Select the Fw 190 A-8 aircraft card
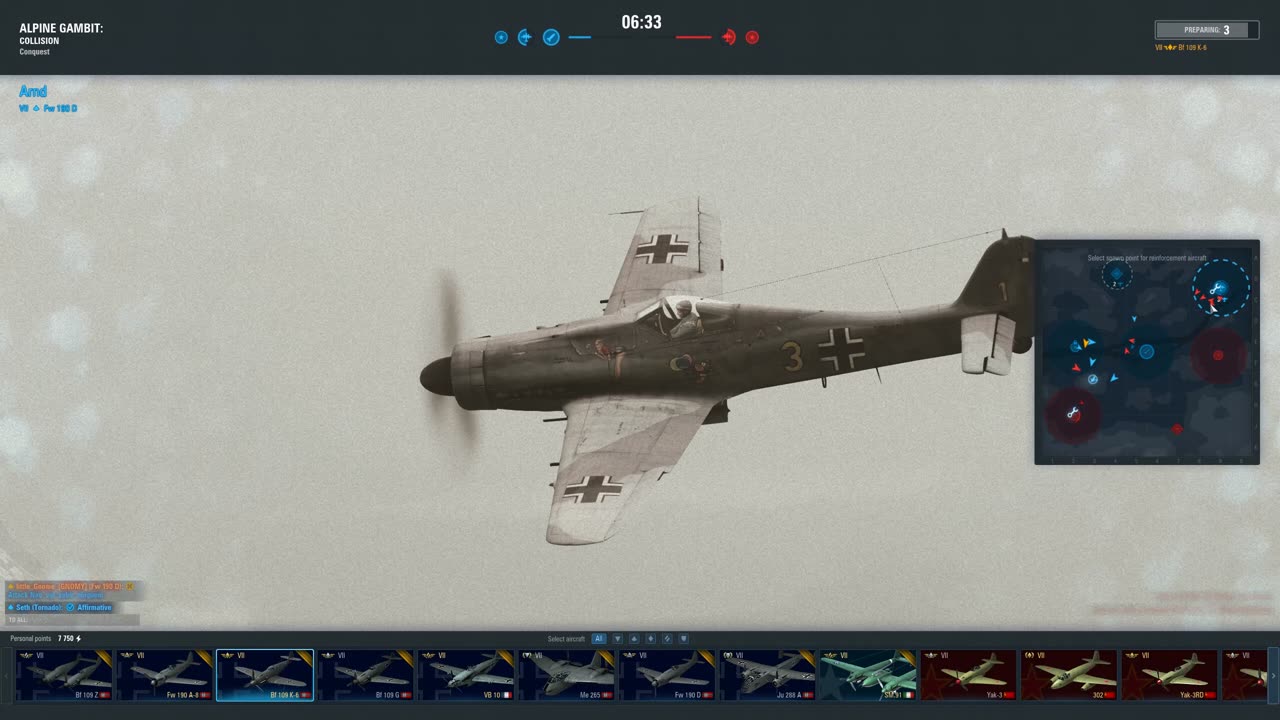 [165, 675]
